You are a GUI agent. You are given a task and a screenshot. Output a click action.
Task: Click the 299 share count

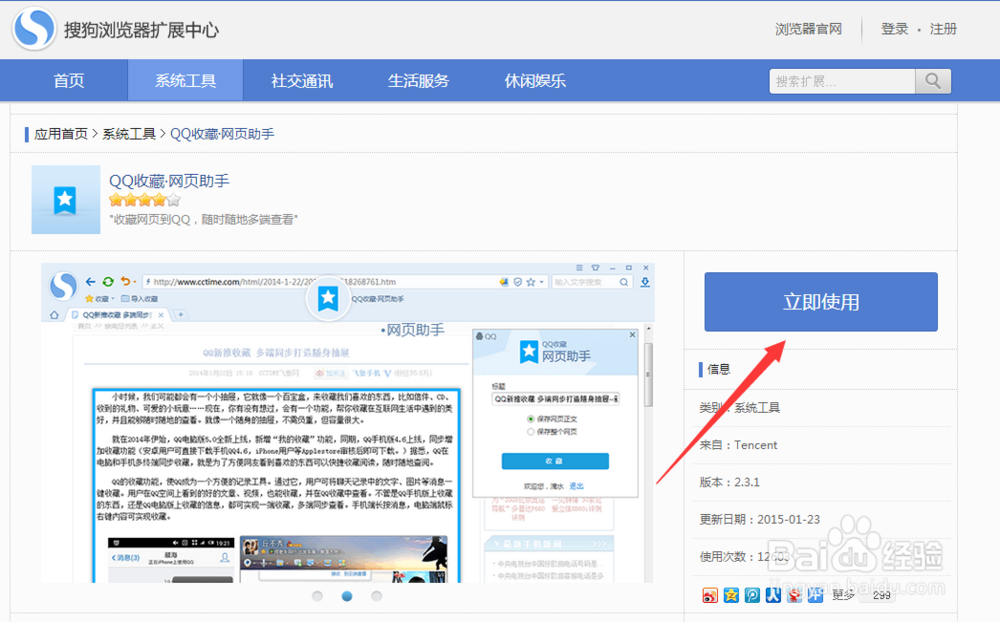point(882,595)
